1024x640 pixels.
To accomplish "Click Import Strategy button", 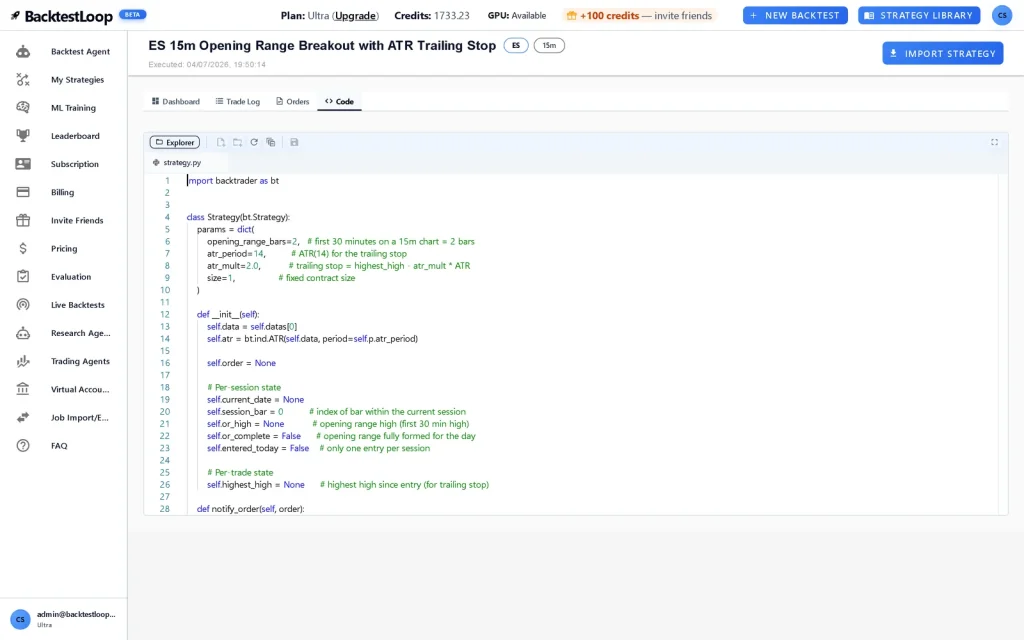I will 942,54.
